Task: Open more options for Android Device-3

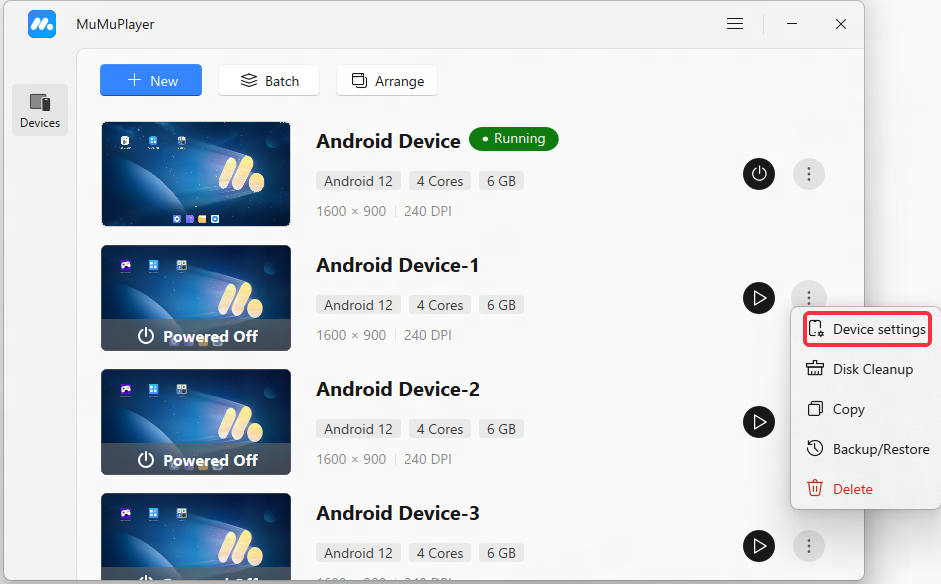Action: tap(809, 546)
